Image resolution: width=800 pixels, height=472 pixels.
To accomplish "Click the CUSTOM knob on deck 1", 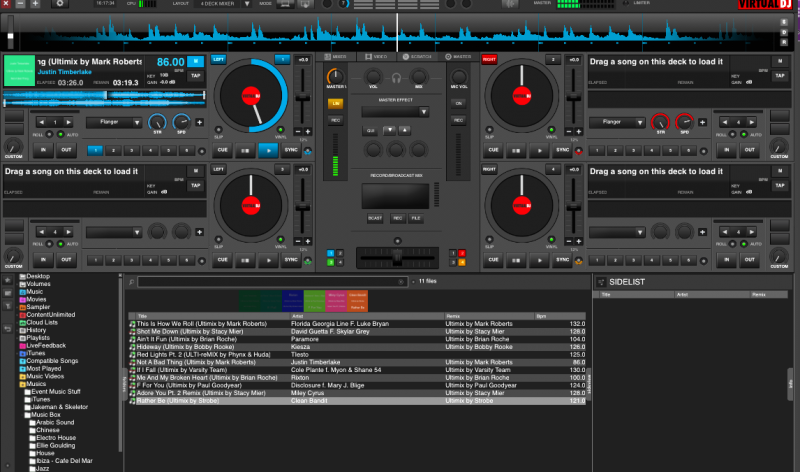I will point(13,146).
